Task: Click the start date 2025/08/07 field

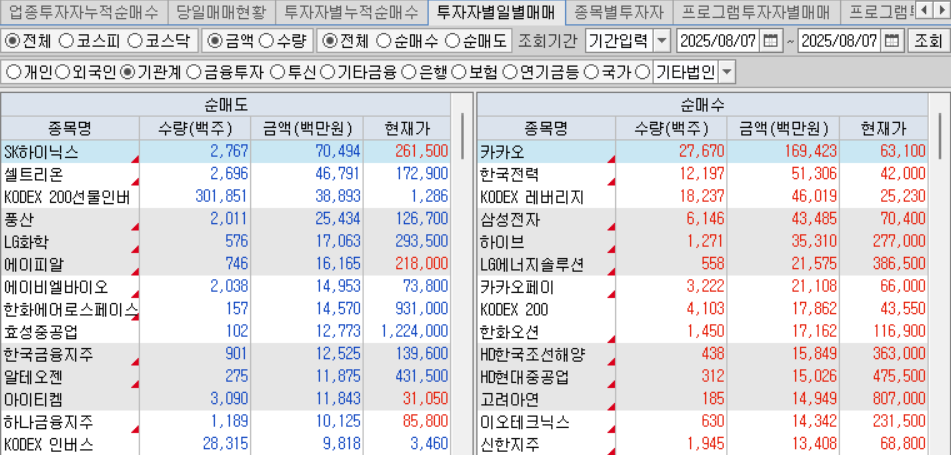Action: pos(717,41)
